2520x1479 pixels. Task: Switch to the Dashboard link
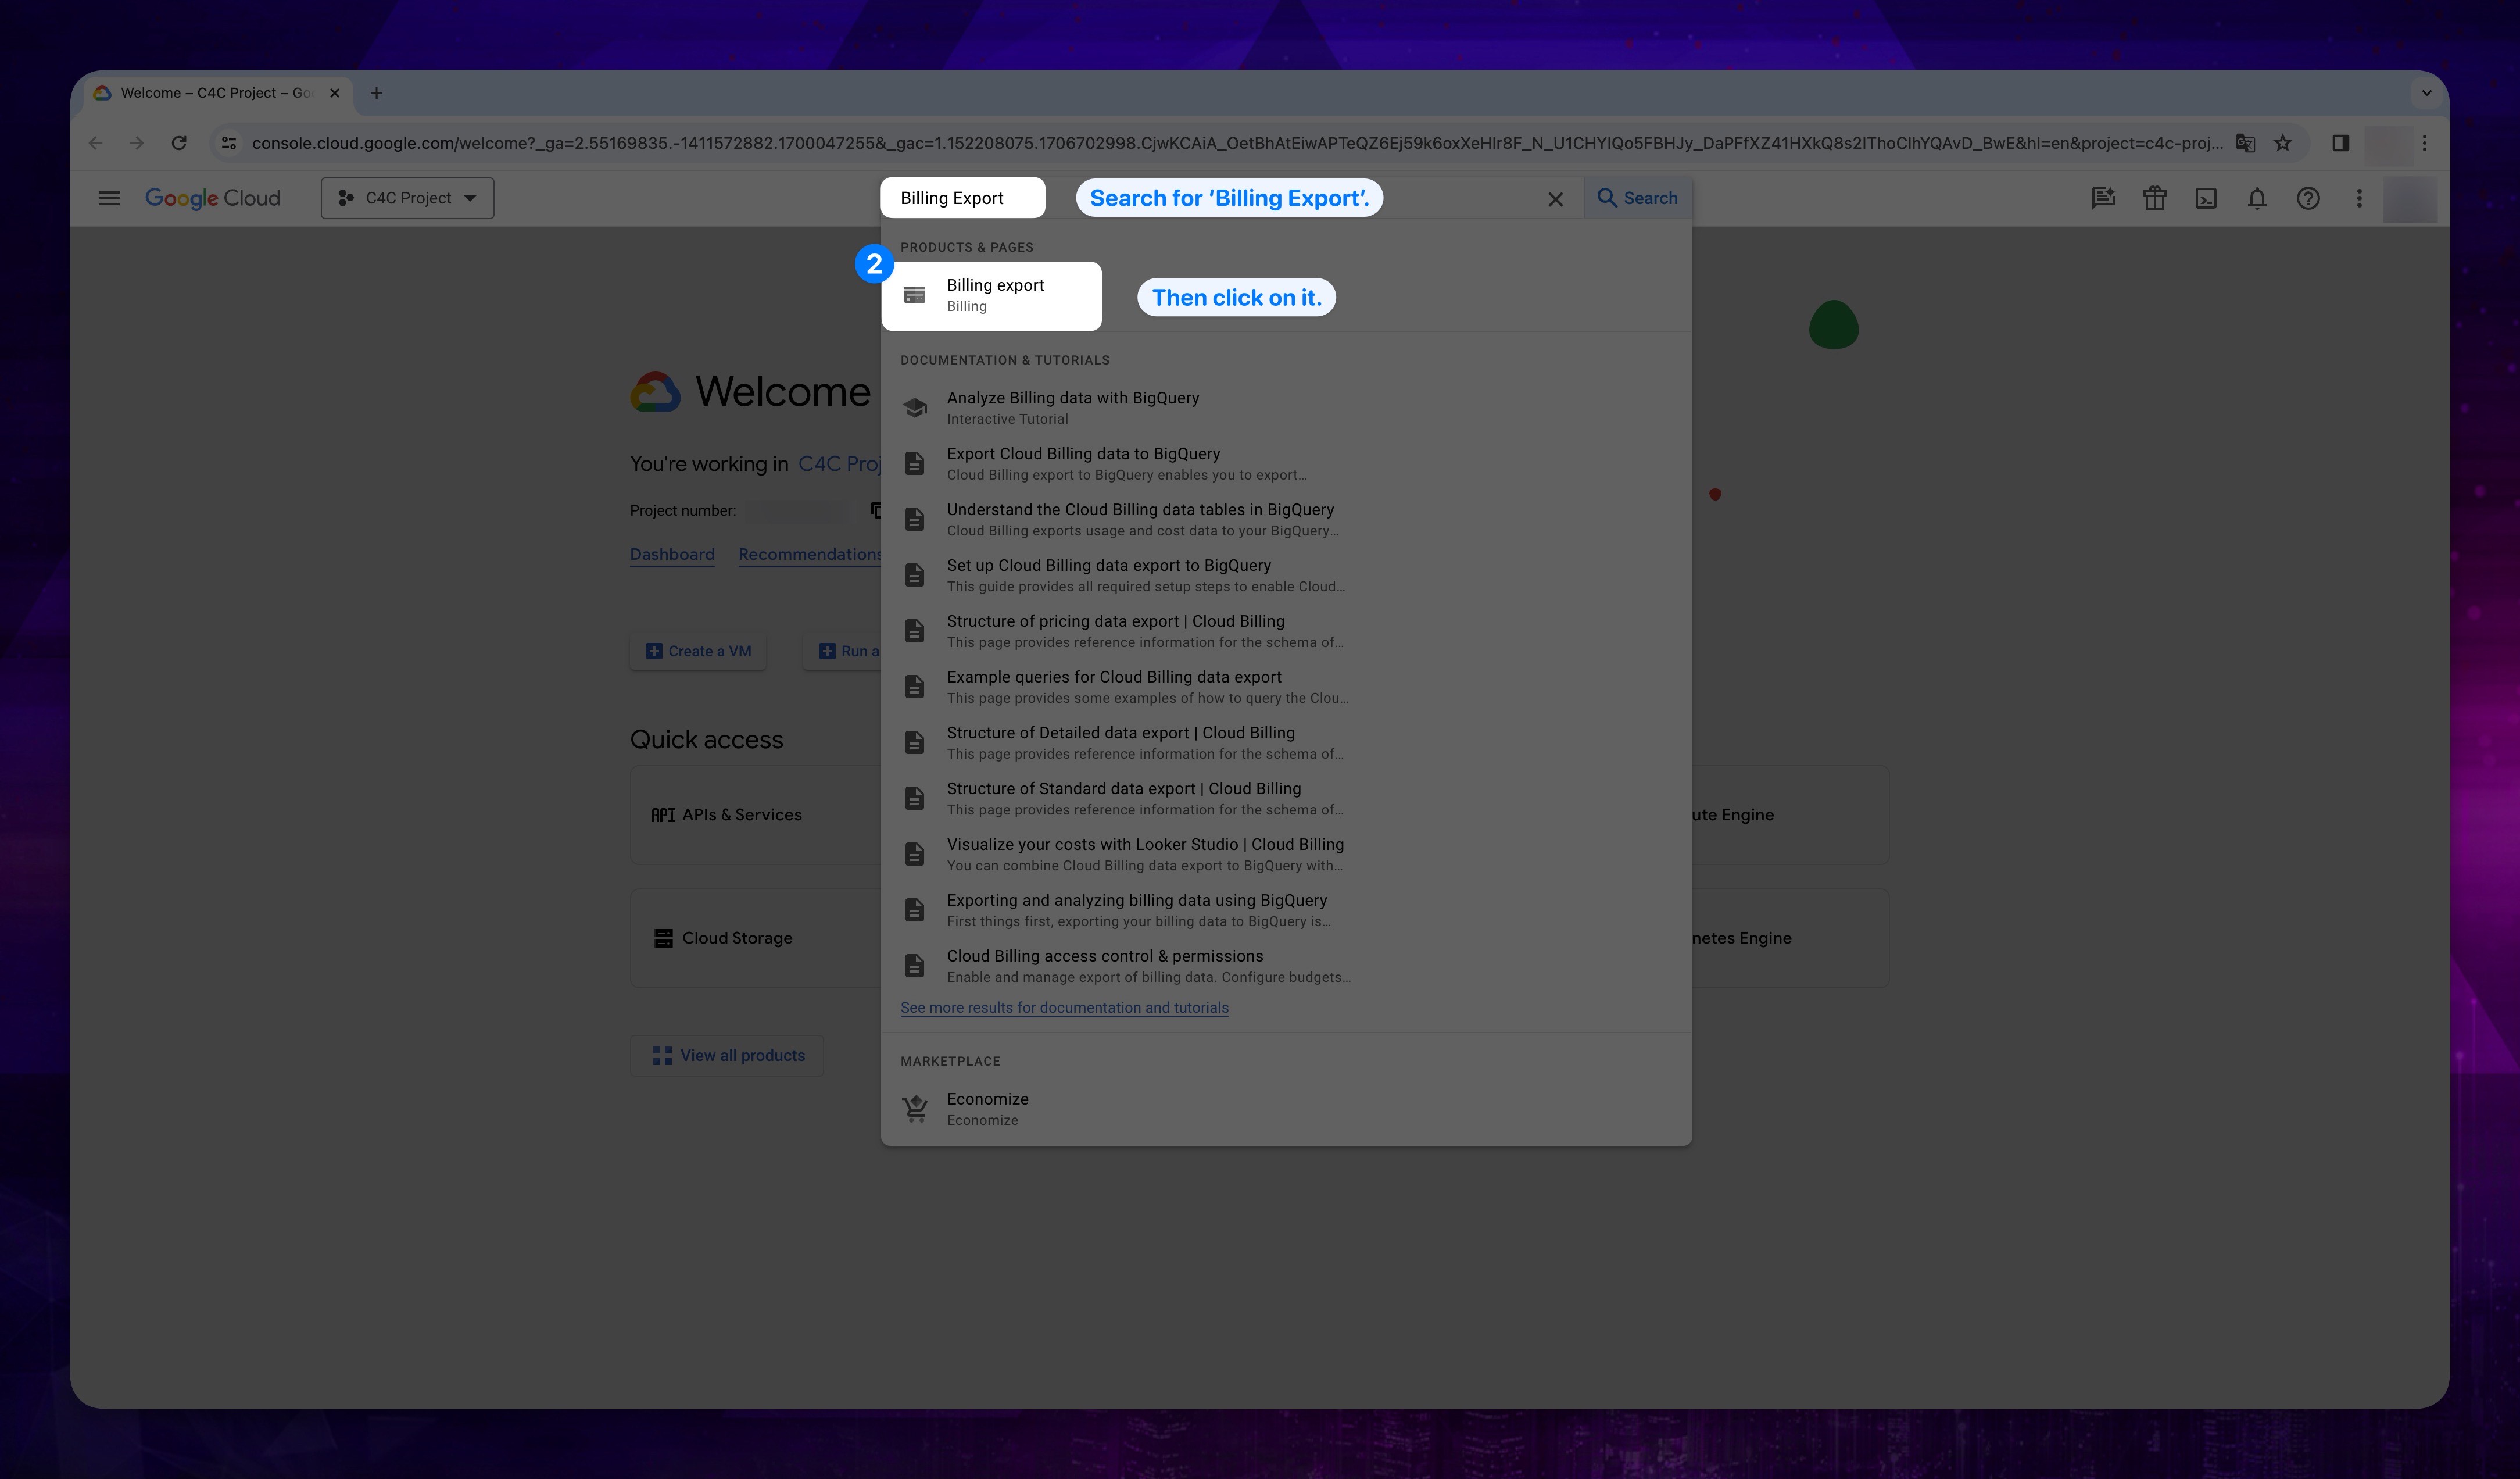point(672,555)
